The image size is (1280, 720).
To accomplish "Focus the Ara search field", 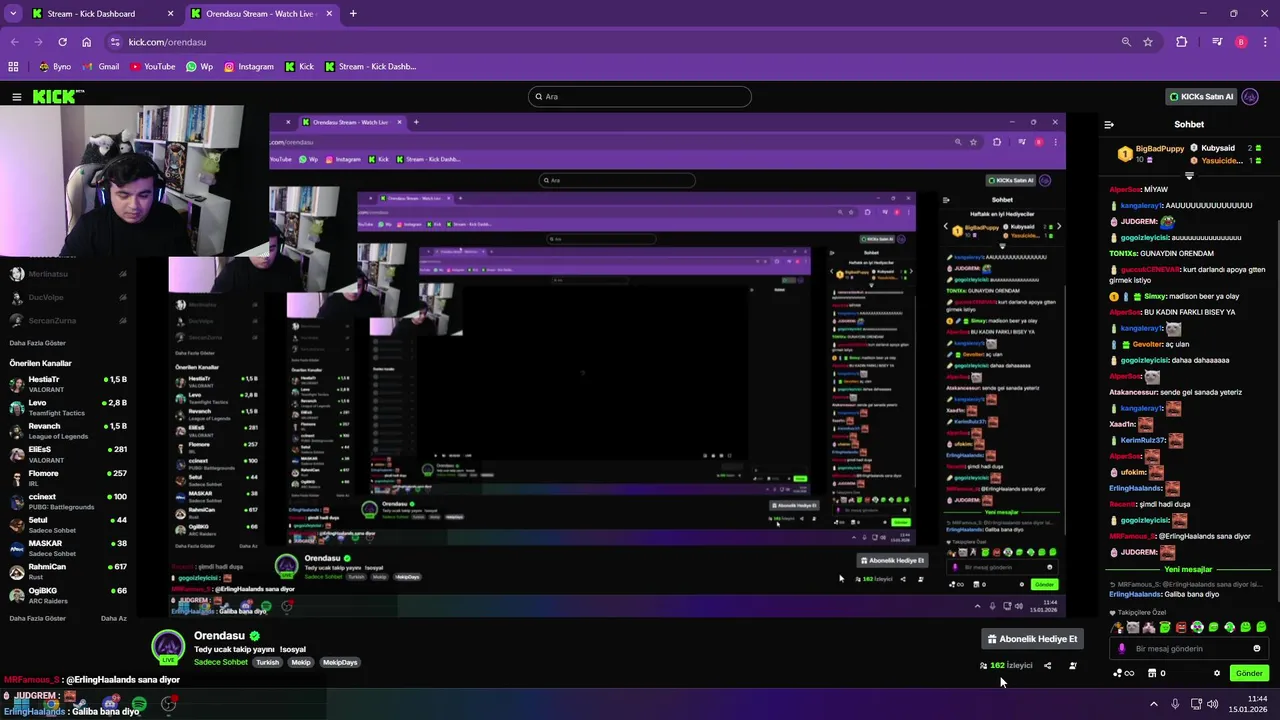I will click(x=640, y=97).
